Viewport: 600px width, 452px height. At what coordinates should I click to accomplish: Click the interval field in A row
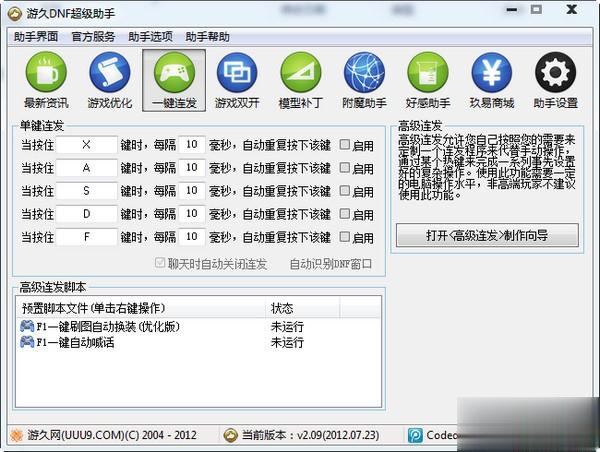click(192, 168)
